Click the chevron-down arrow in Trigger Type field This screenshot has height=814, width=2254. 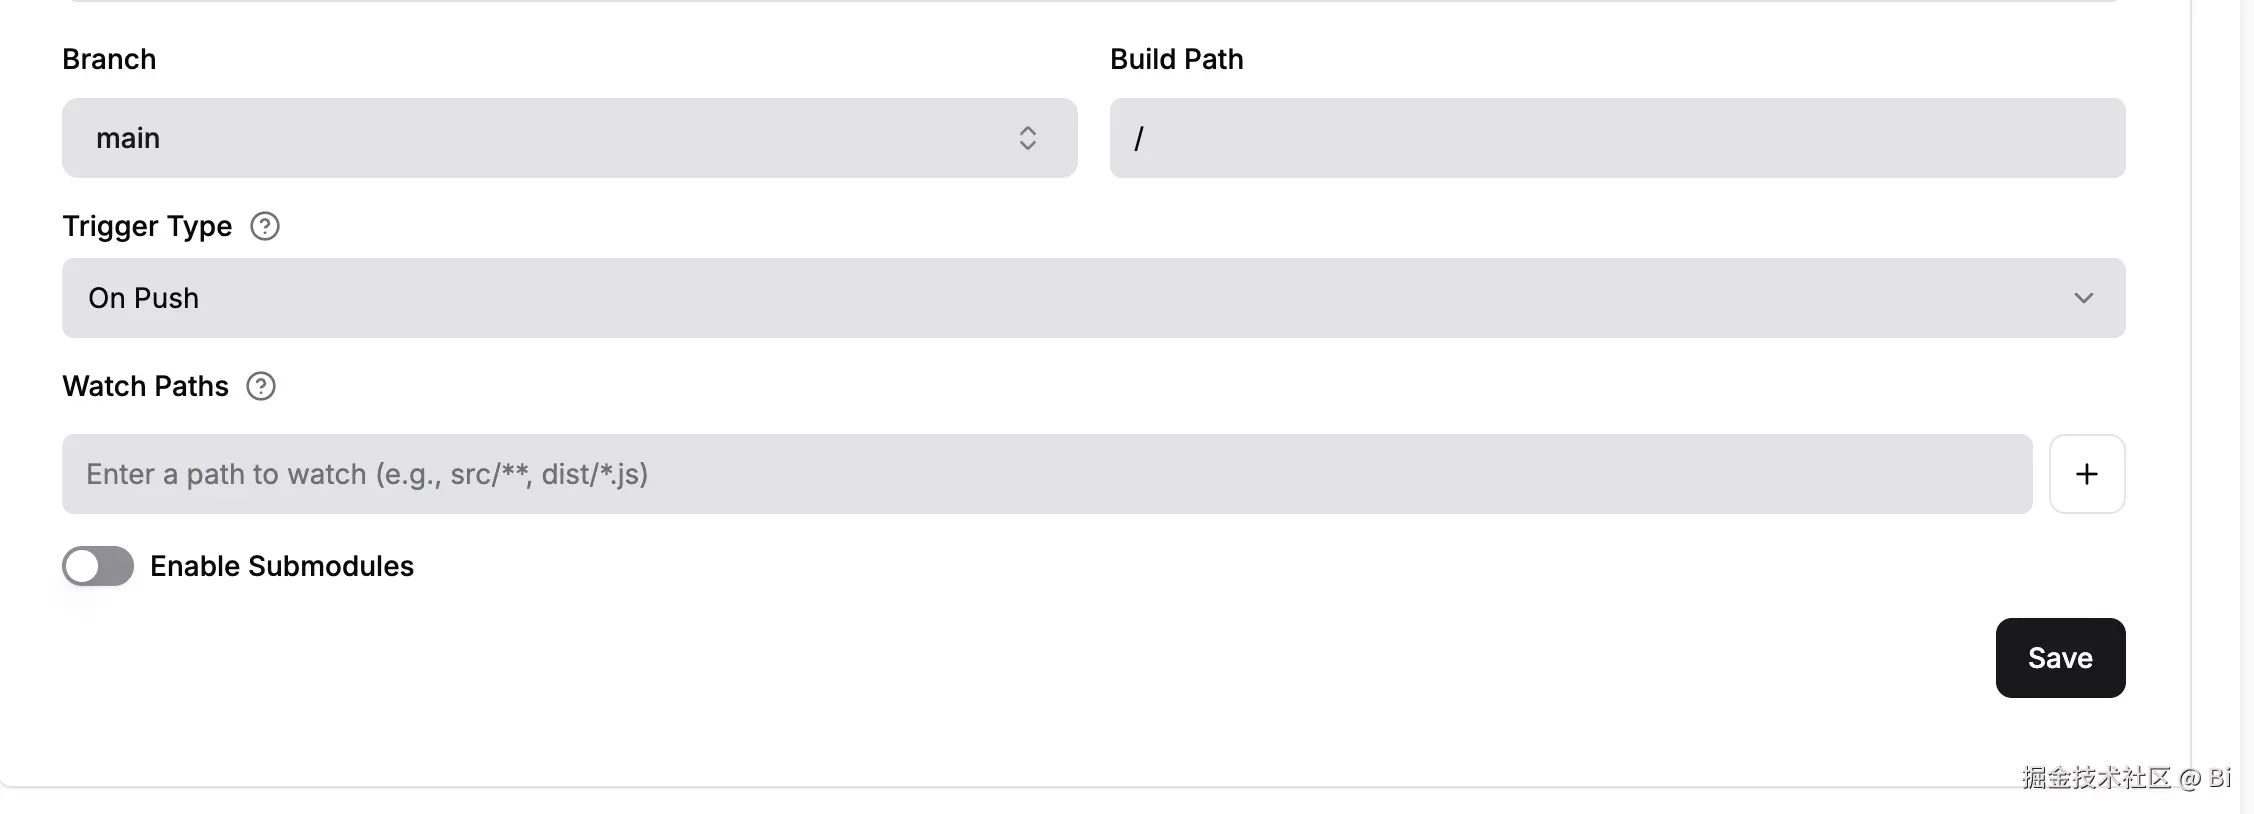(x=2083, y=298)
